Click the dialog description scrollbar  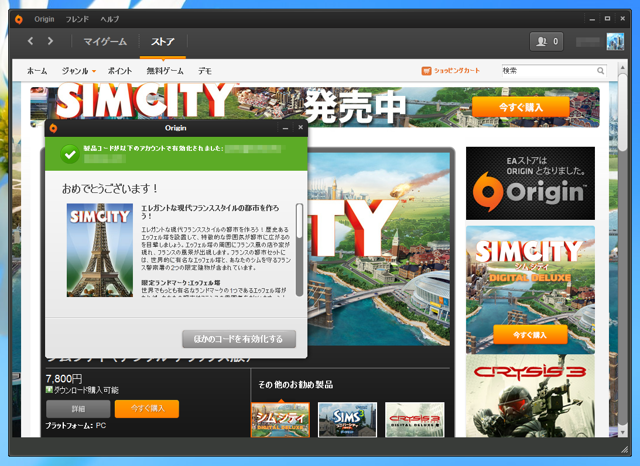[x=299, y=249]
